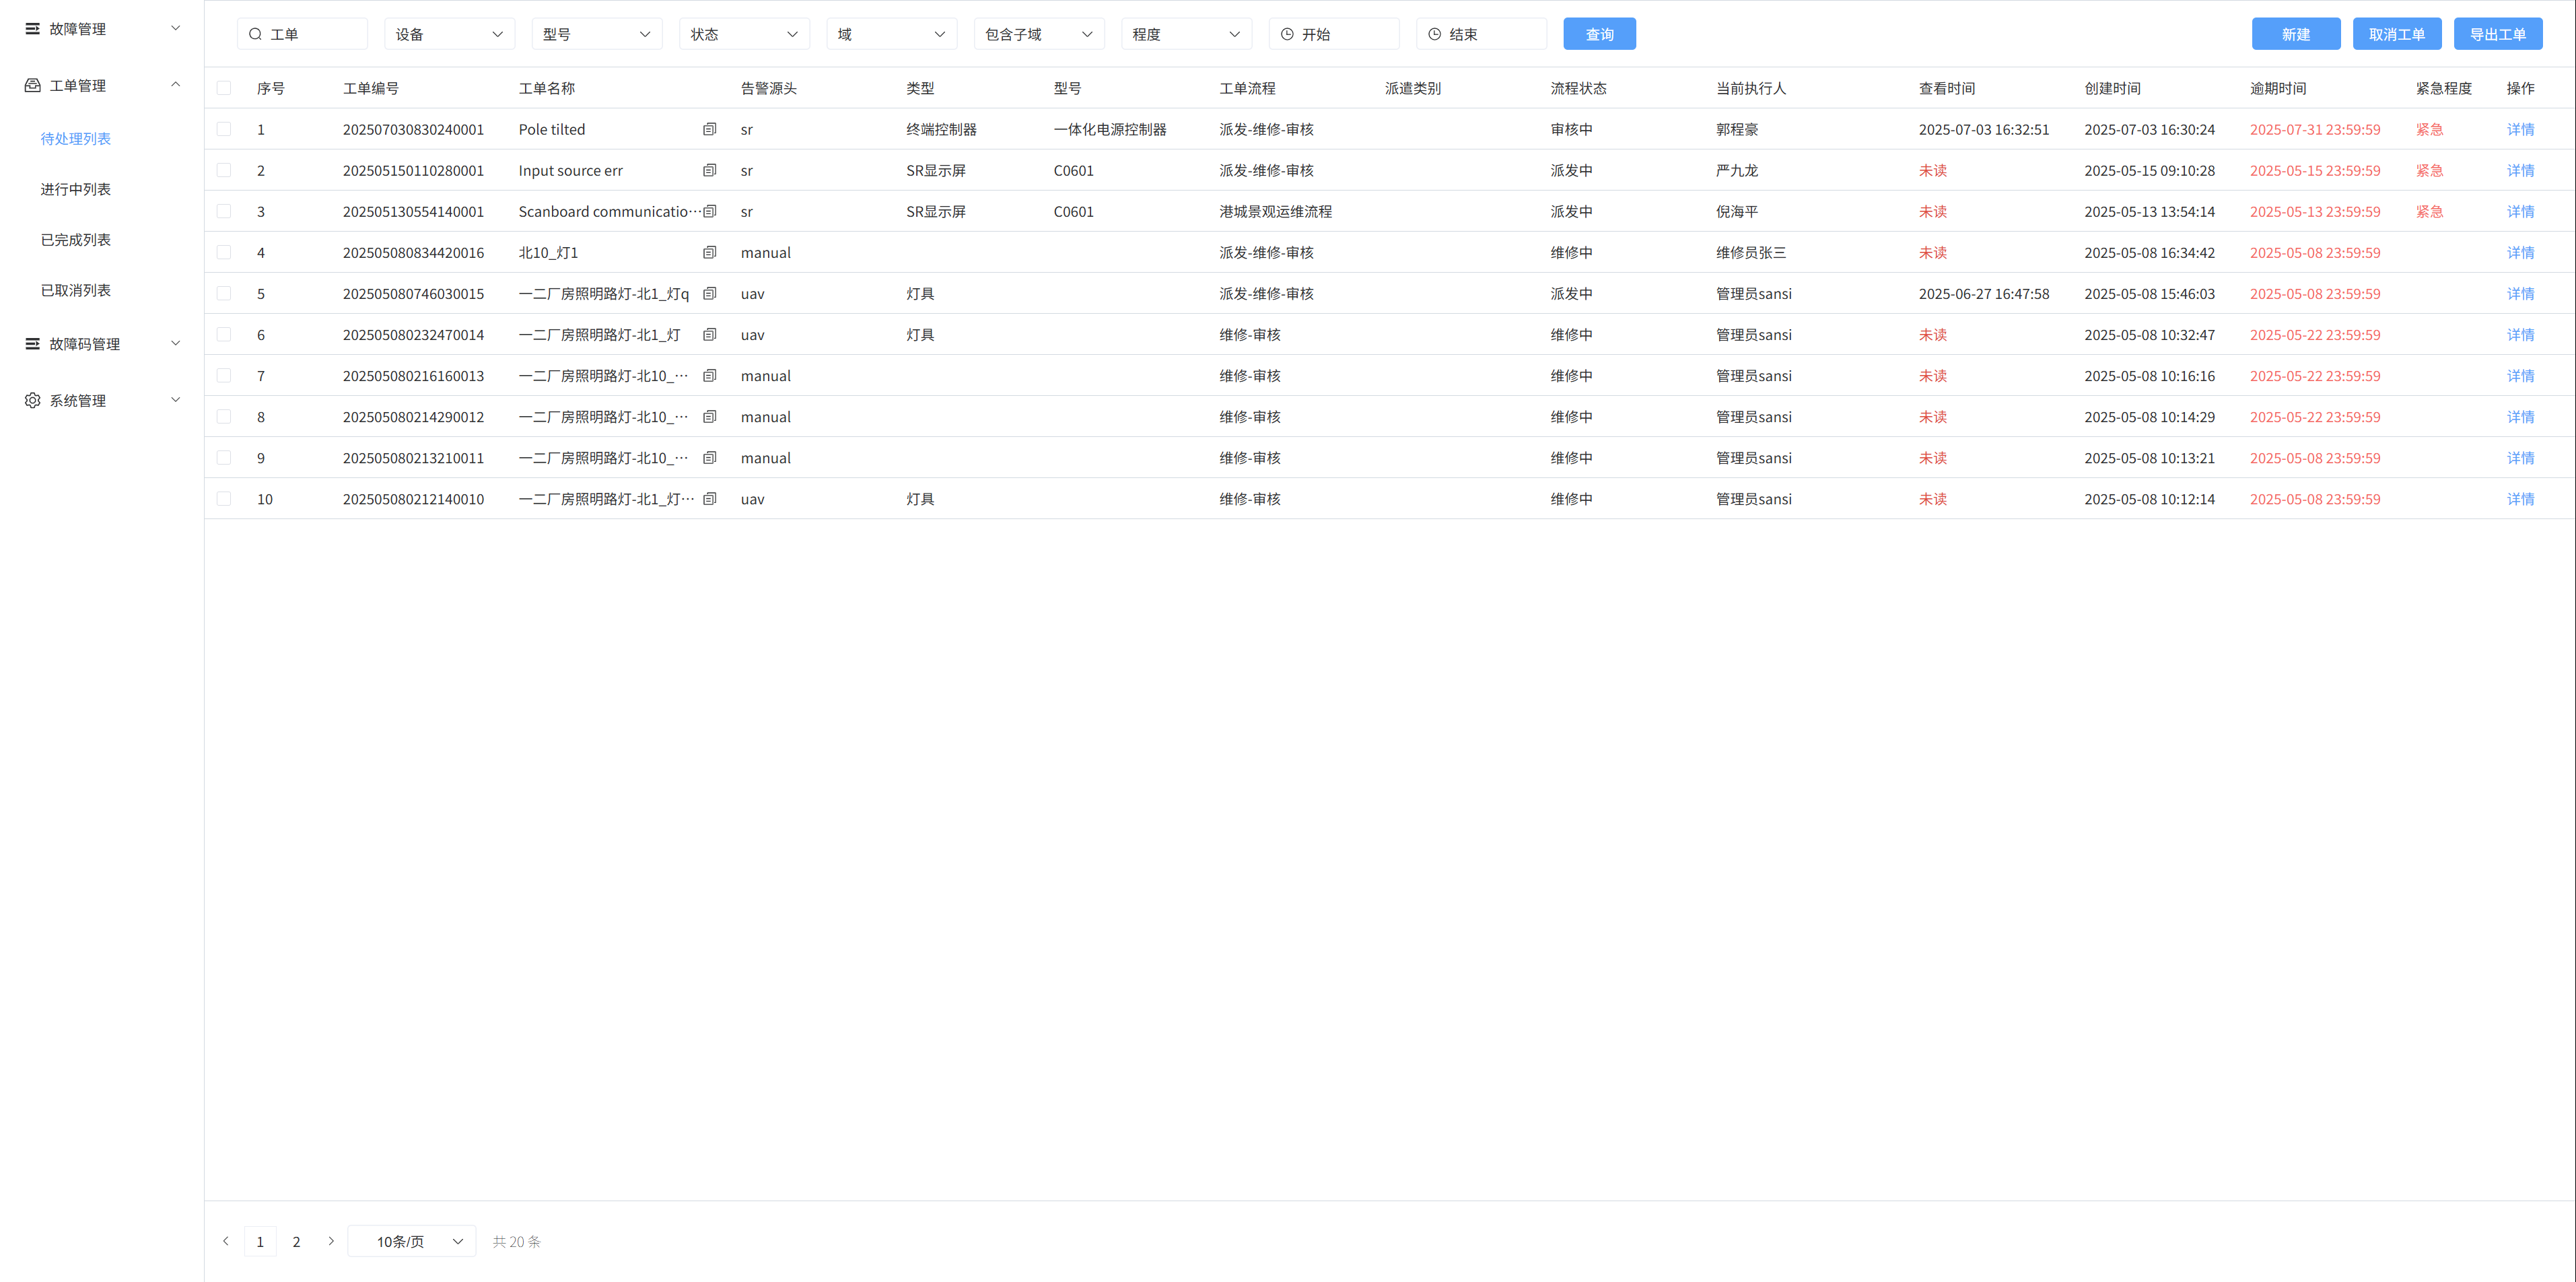This screenshot has height=1282, width=2576.
Task: Click copy icon in row 8
Action: [x=710, y=416]
